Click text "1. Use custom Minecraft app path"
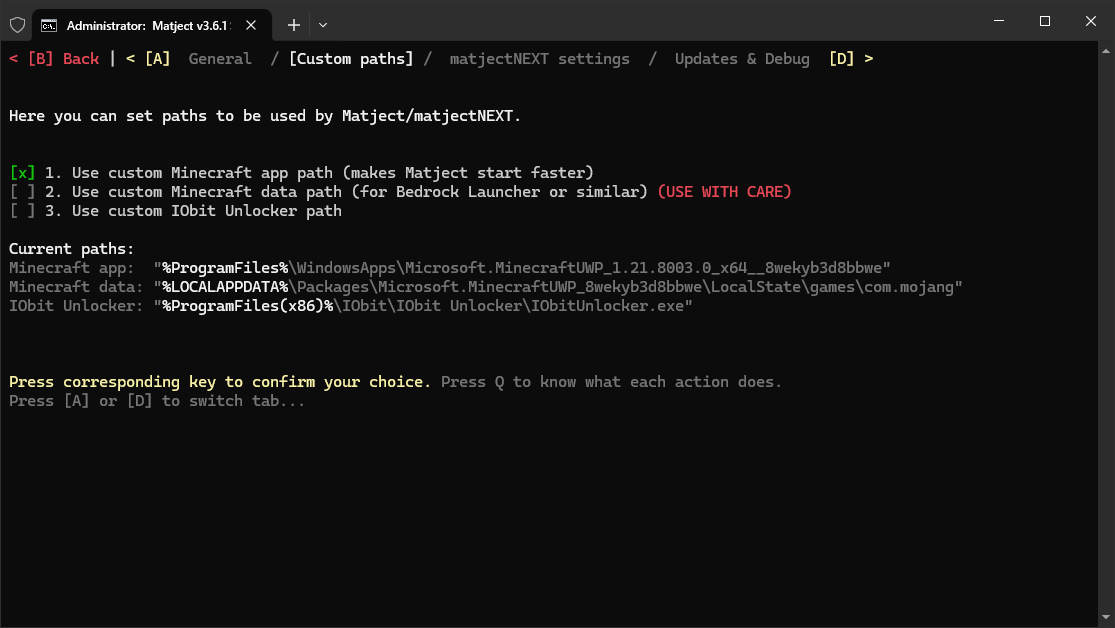The height and width of the screenshot is (628, 1115). [x=188, y=173]
